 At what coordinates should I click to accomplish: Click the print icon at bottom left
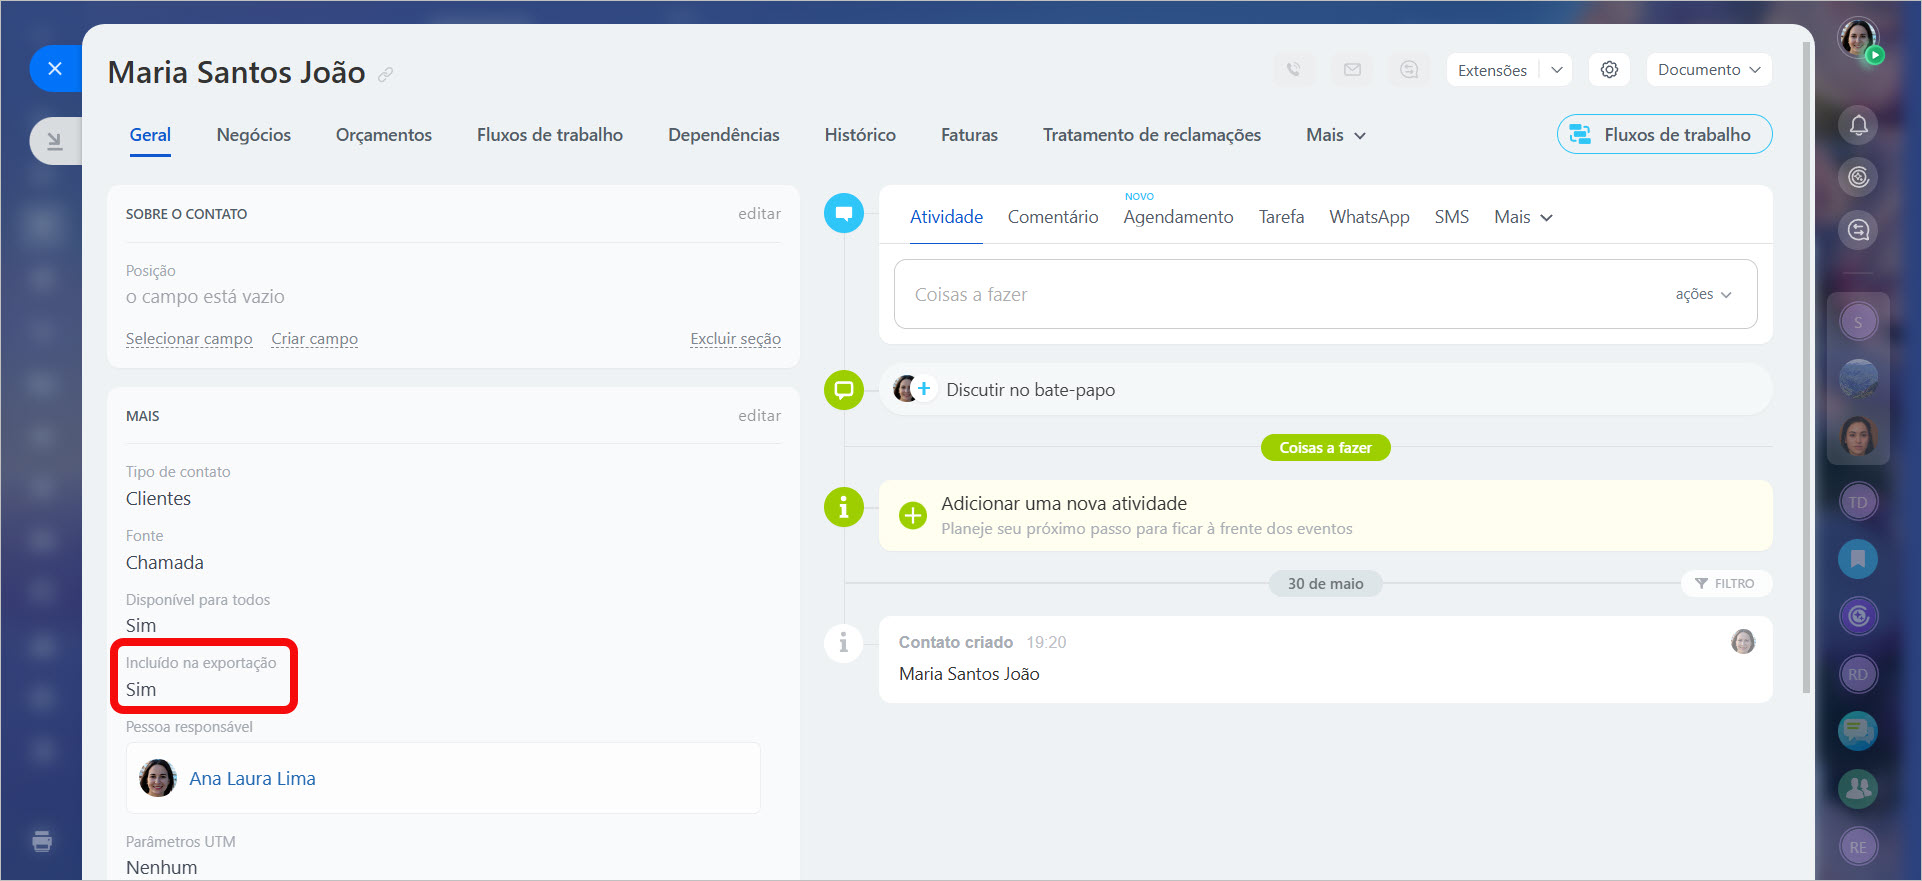point(42,841)
